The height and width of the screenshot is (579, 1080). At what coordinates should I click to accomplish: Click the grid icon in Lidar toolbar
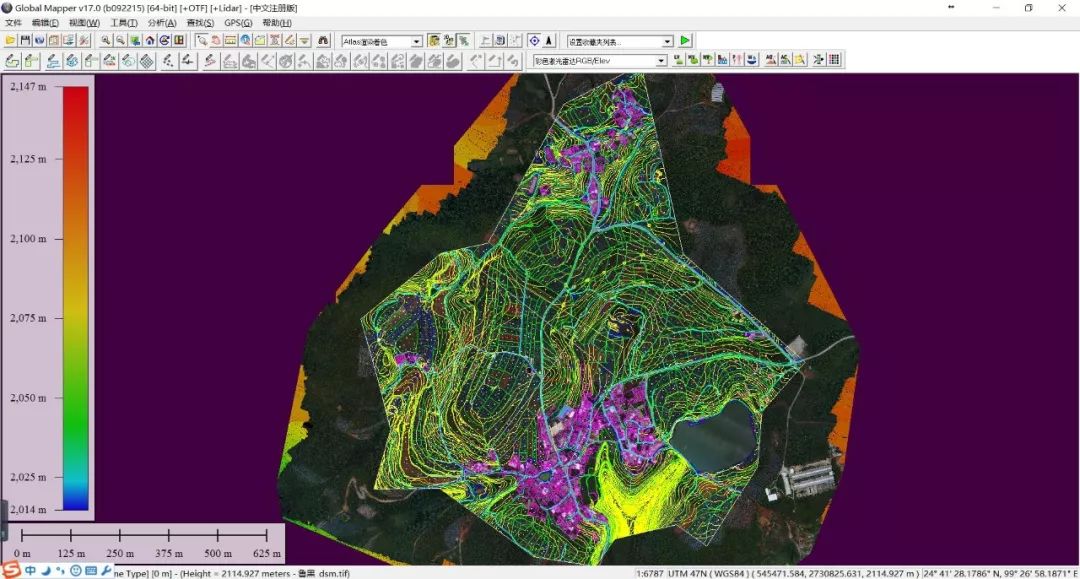(x=834, y=60)
